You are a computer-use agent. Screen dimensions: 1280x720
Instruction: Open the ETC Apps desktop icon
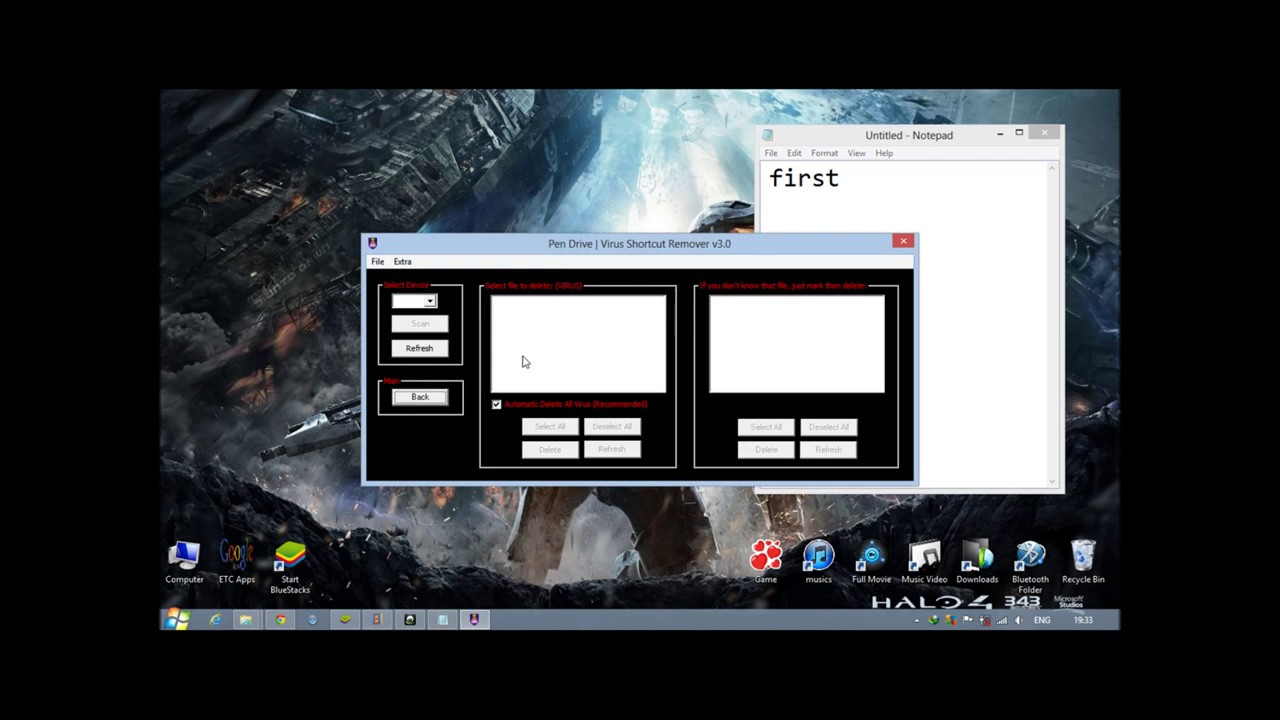(x=237, y=563)
